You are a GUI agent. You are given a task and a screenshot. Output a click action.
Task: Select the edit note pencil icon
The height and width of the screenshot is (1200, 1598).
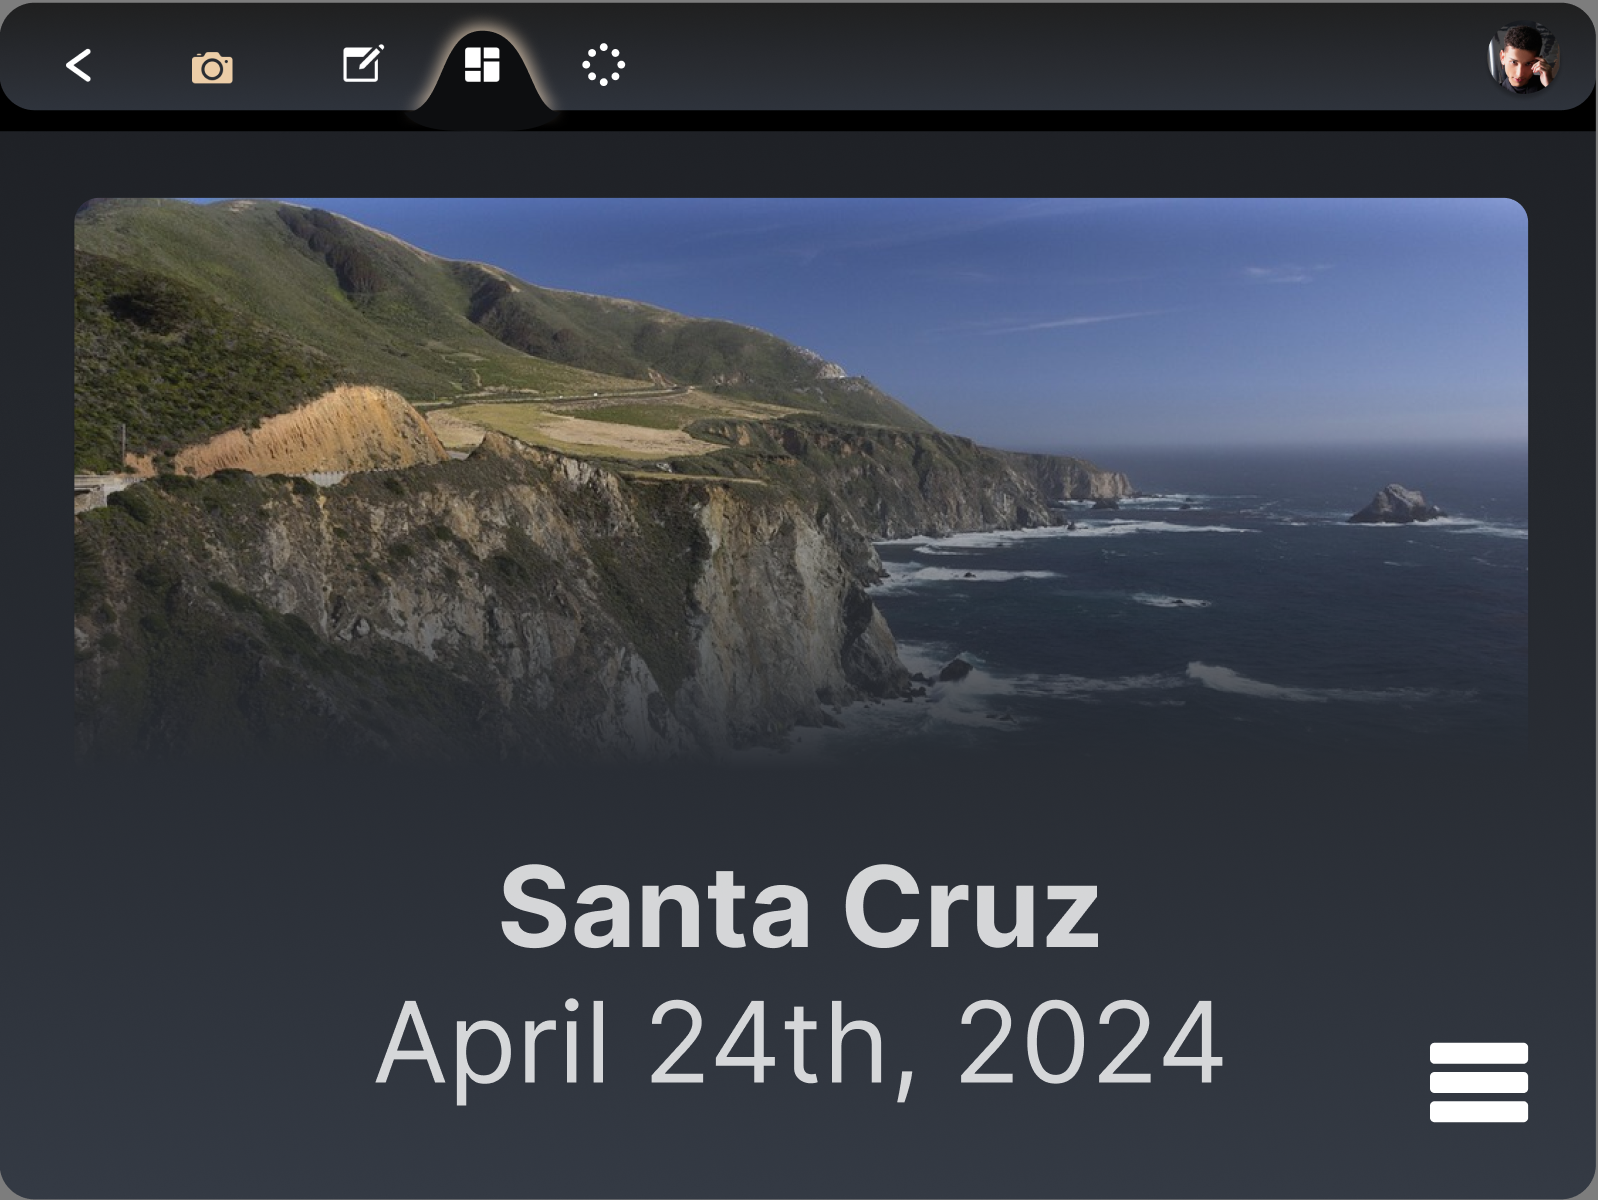tap(363, 64)
